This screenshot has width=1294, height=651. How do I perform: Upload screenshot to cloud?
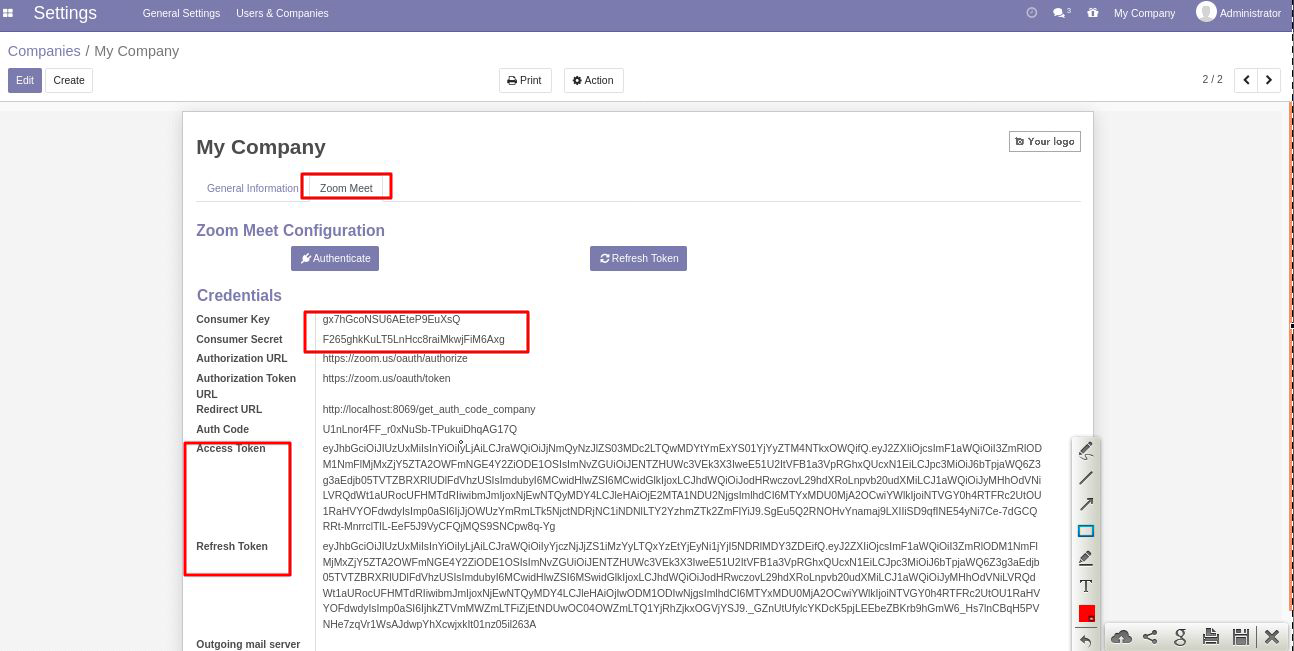1122,637
